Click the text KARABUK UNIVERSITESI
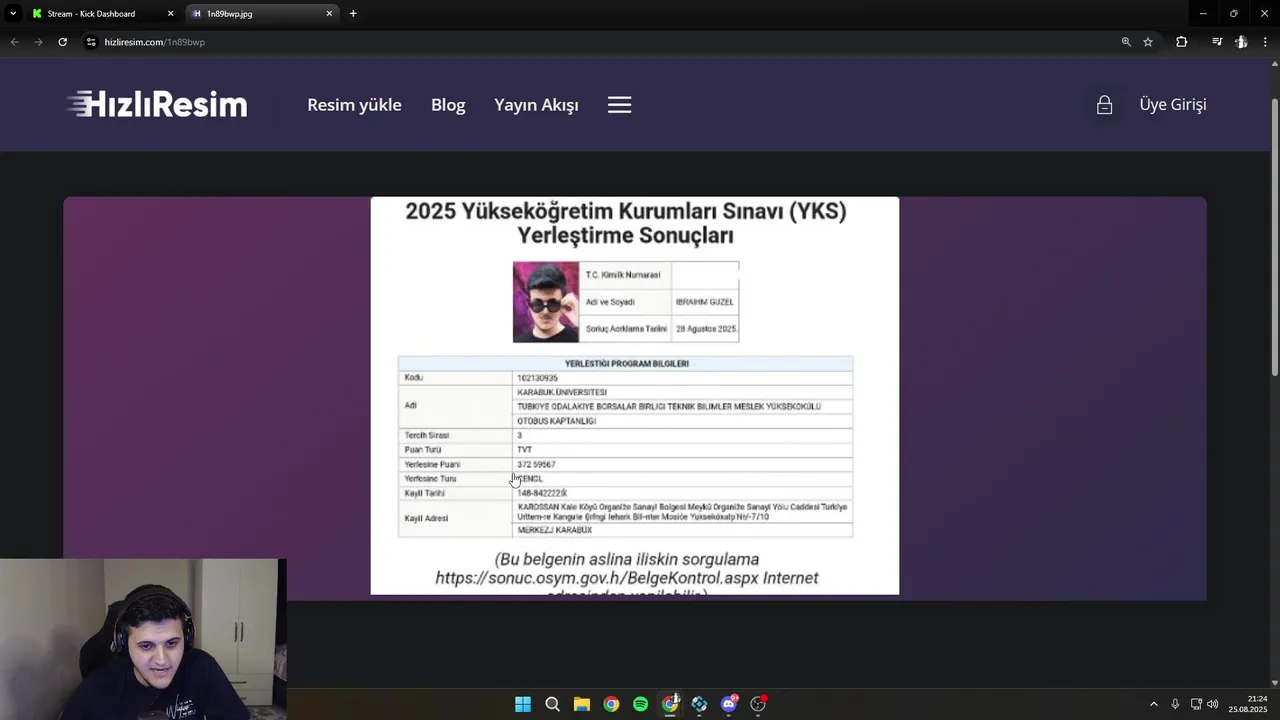Screen dimensions: 1280x720 pos(562,392)
